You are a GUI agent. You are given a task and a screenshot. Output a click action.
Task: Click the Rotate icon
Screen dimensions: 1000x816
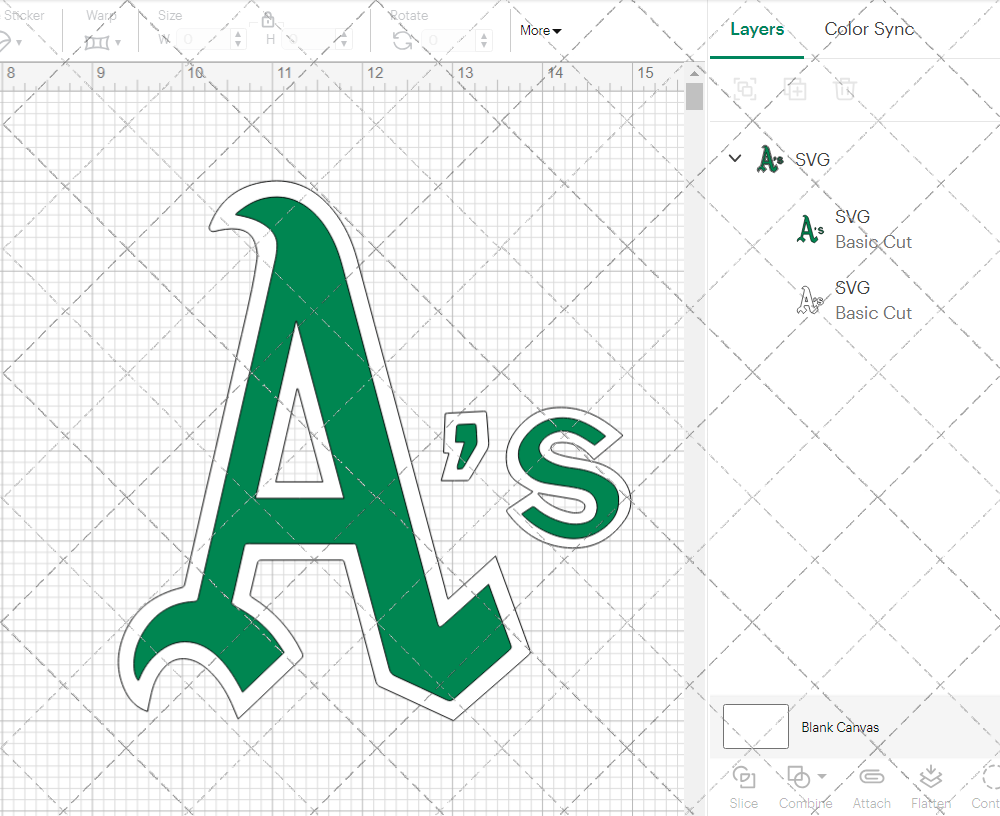pos(402,41)
